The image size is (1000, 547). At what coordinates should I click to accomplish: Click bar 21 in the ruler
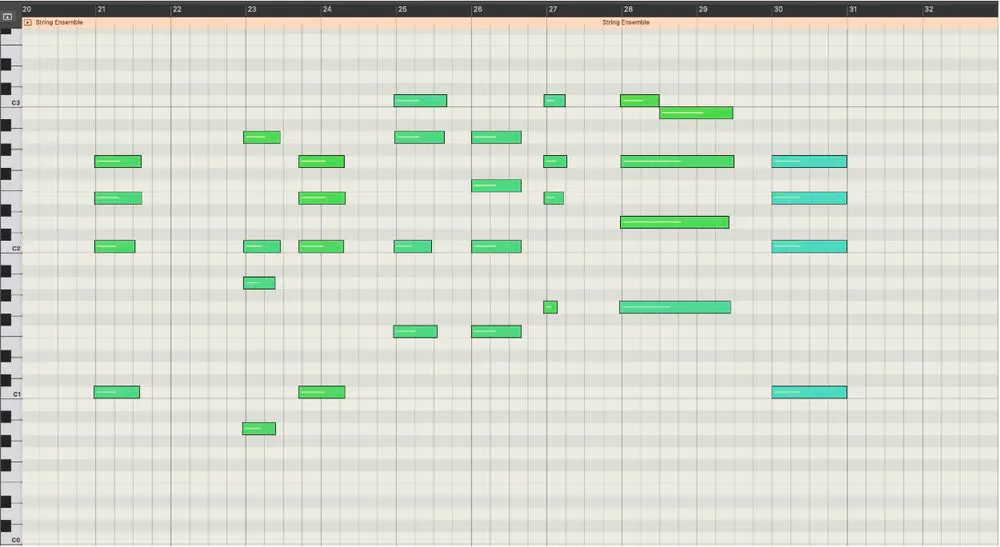(x=101, y=9)
